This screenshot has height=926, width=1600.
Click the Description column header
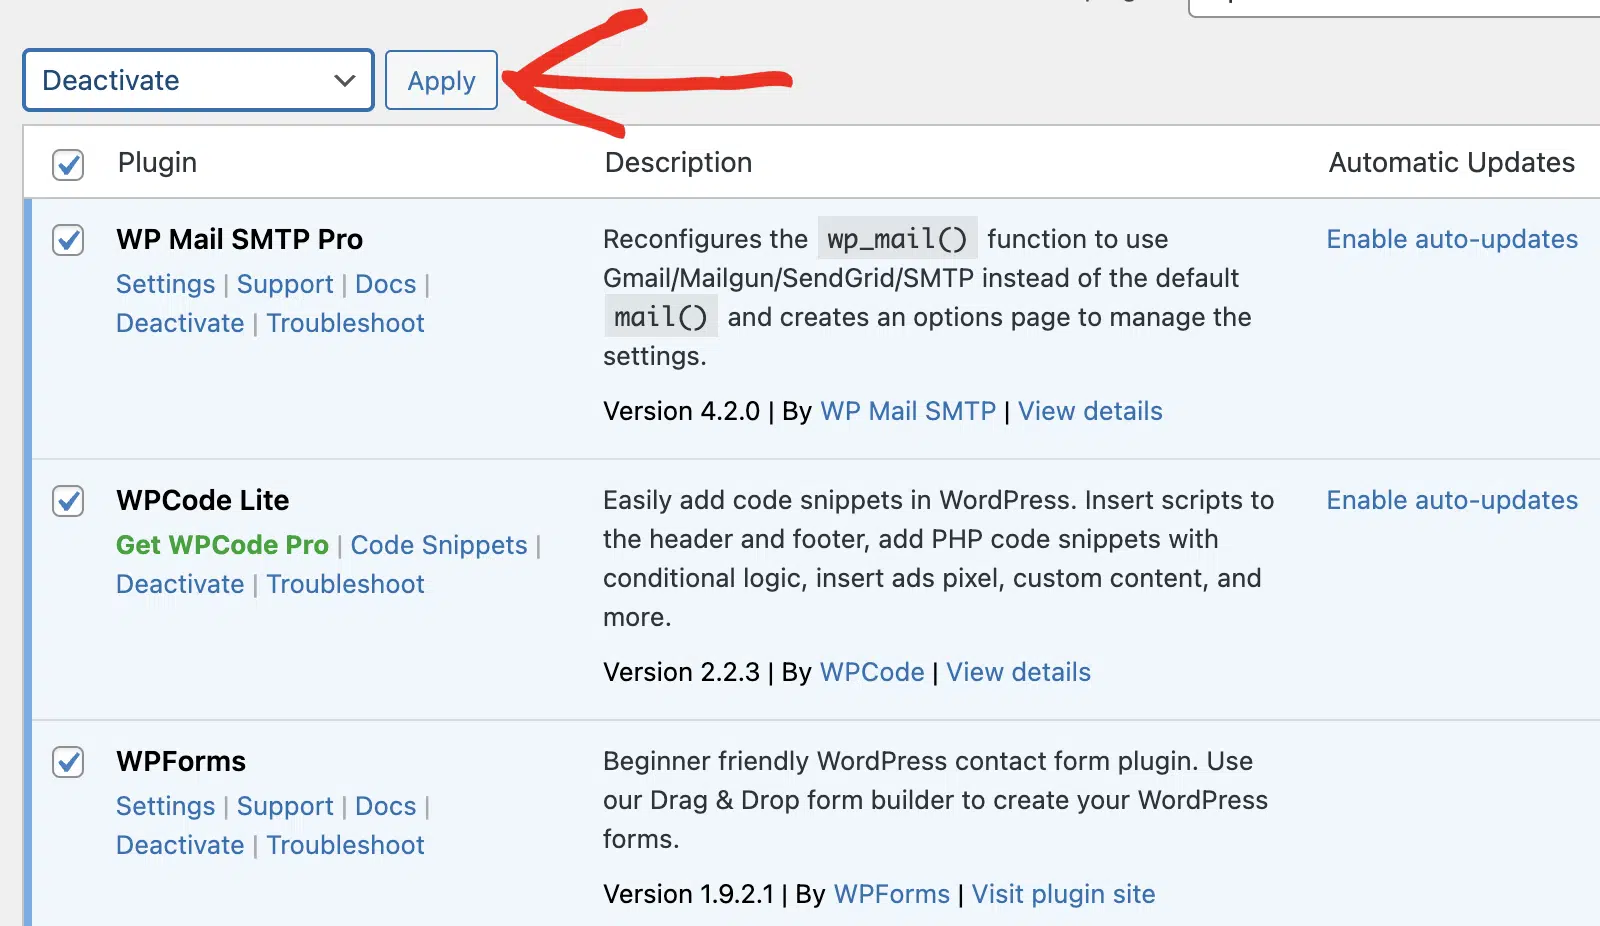(678, 162)
